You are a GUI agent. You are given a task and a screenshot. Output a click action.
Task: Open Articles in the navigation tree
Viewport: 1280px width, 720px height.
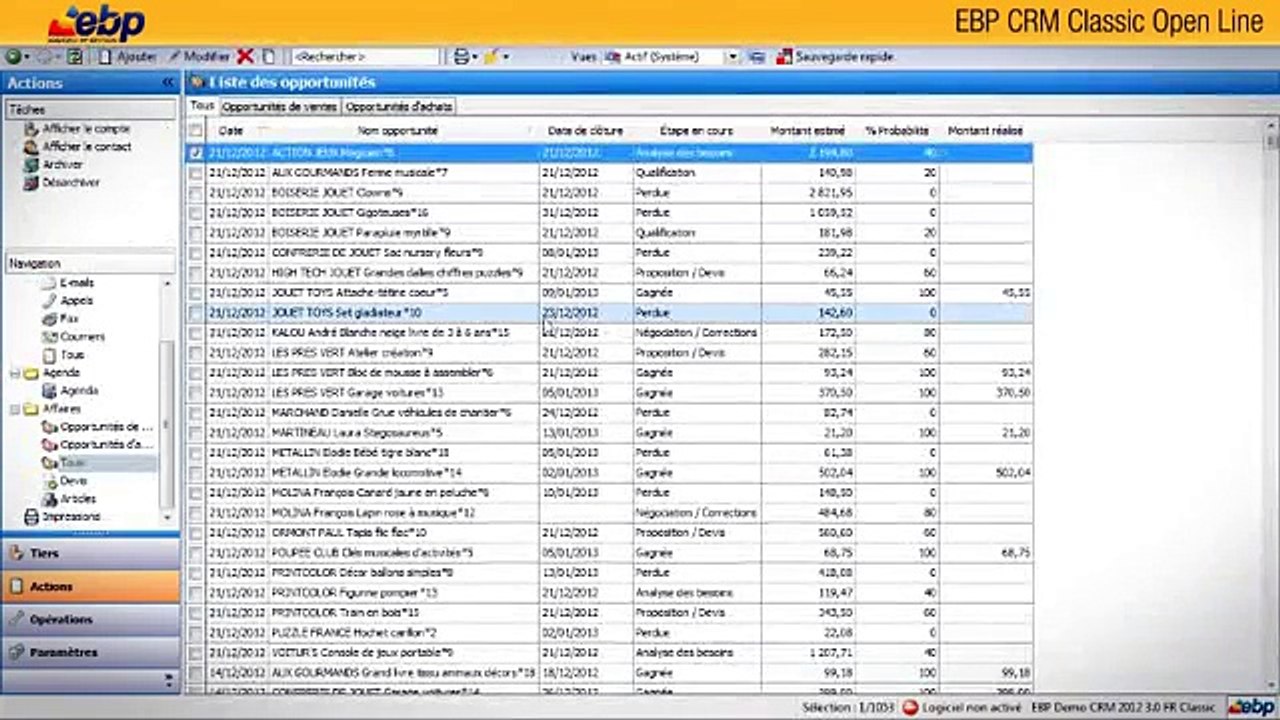click(x=78, y=499)
